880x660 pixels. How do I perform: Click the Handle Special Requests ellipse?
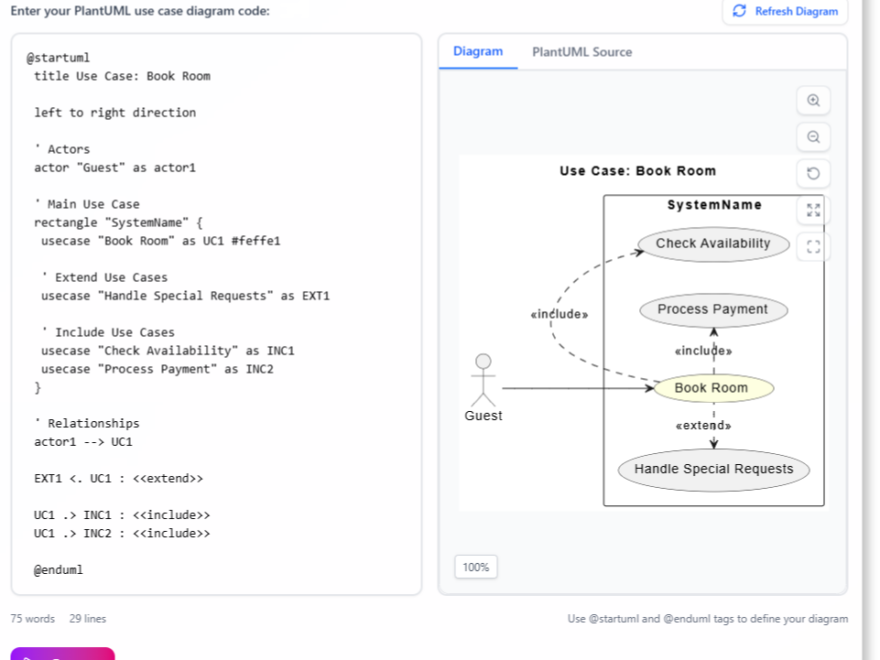coord(713,468)
